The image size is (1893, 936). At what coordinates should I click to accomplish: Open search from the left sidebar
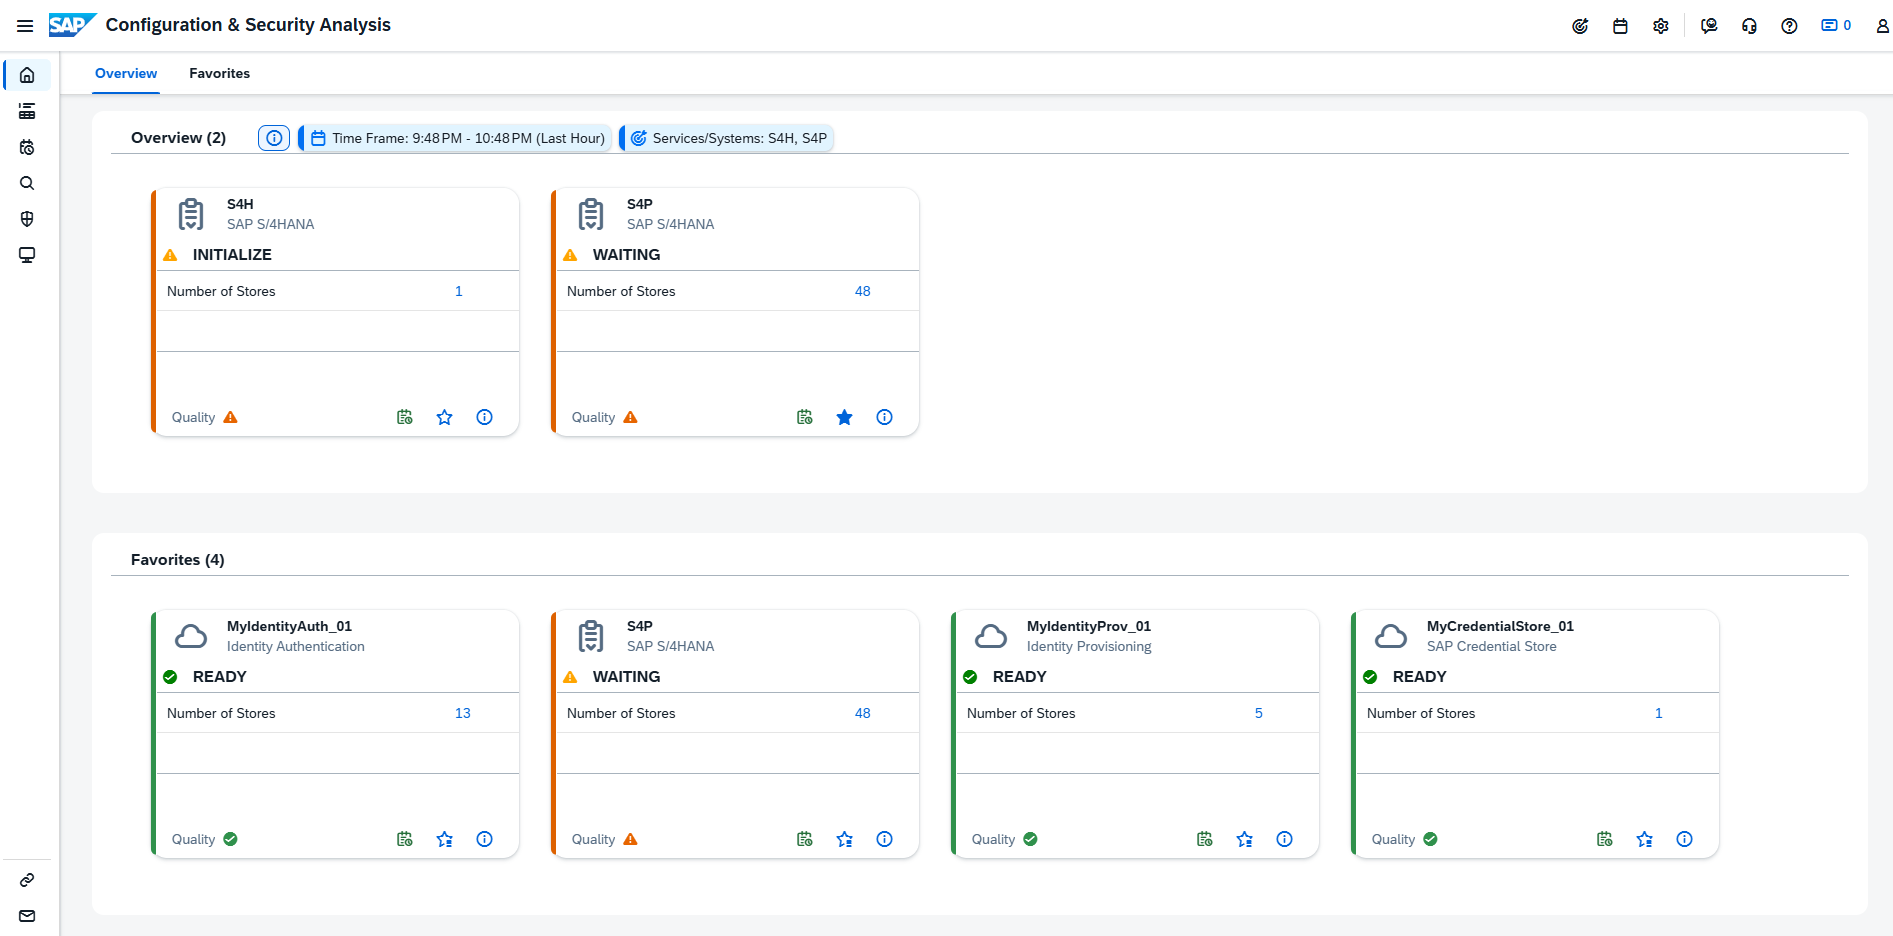27,183
